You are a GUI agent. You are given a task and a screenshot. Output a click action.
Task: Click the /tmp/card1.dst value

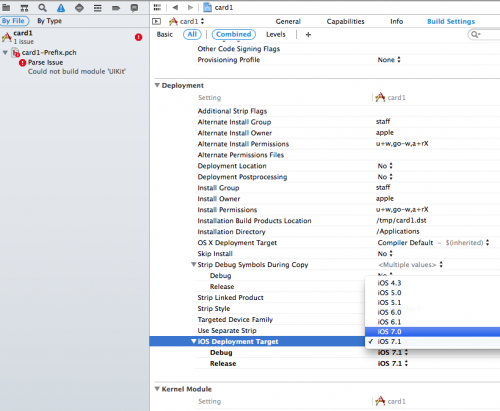coord(401,221)
